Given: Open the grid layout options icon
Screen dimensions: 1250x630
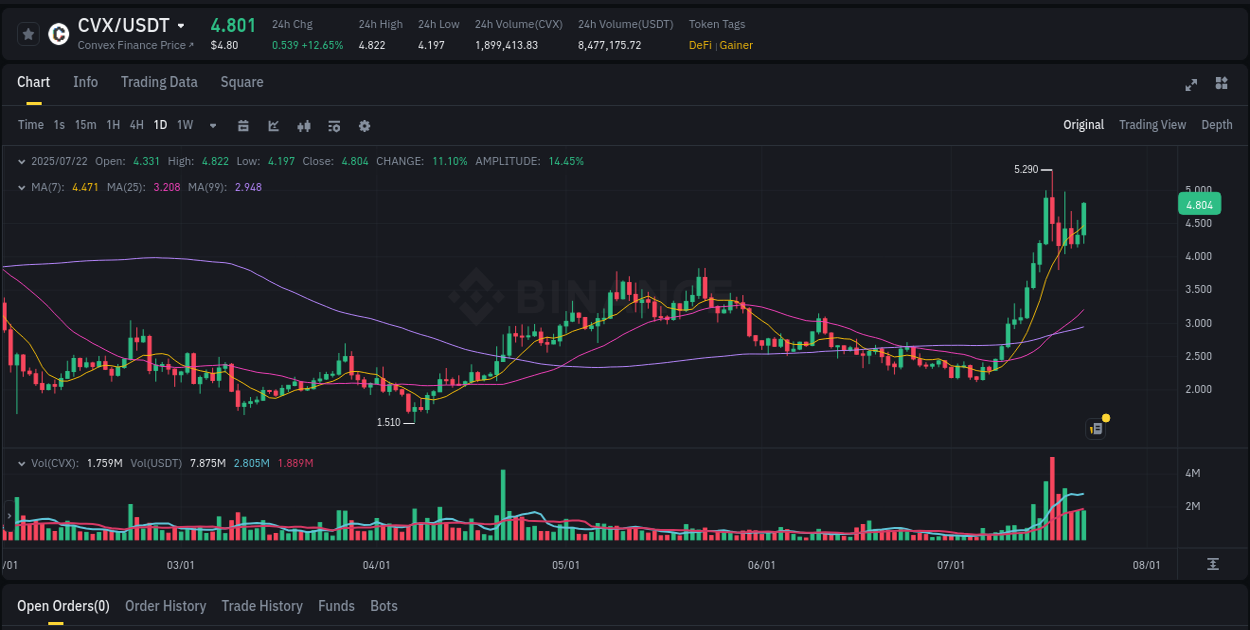Looking at the screenshot, I should [1220, 85].
